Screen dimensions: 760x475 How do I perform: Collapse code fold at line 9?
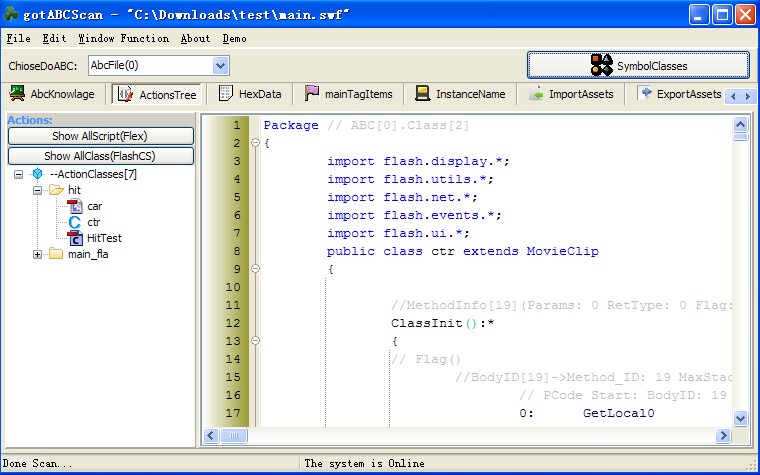coord(255,269)
